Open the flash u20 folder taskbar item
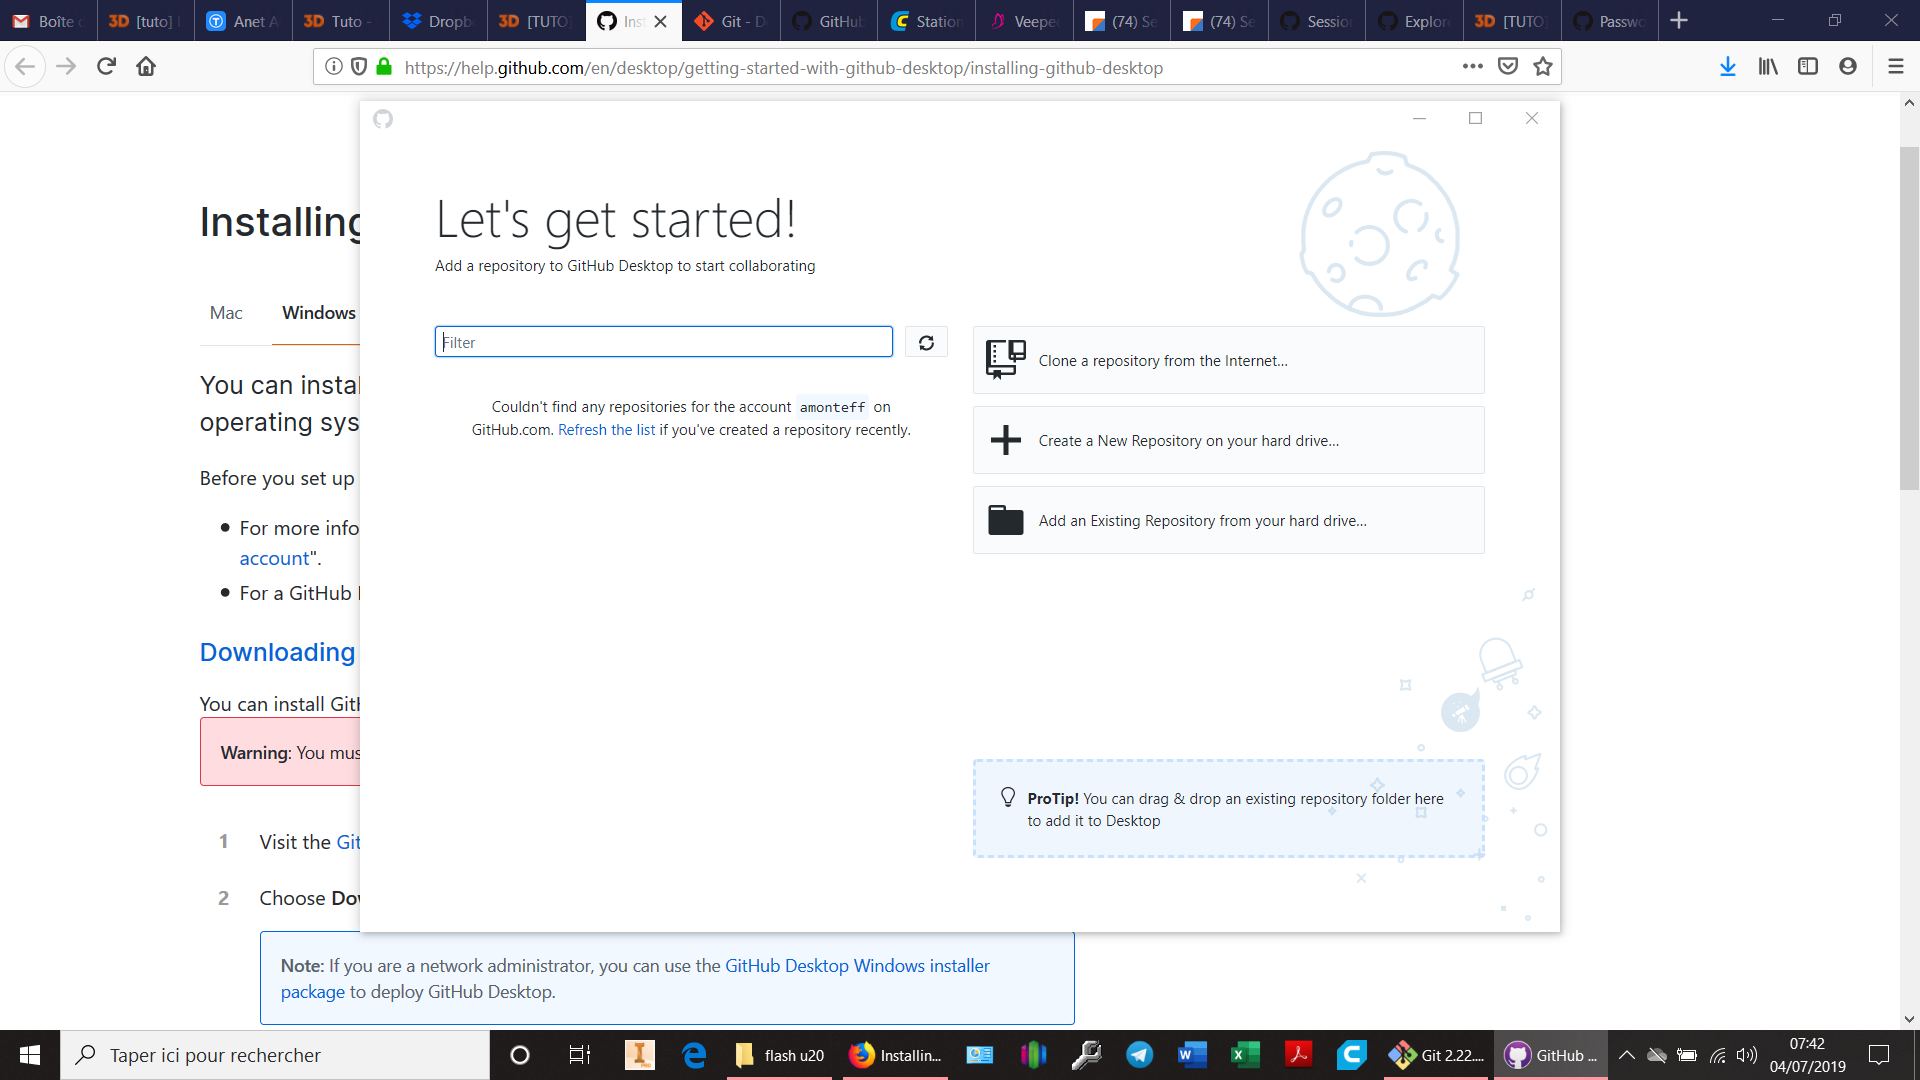The image size is (1920, 1080). pos(781,1055)
